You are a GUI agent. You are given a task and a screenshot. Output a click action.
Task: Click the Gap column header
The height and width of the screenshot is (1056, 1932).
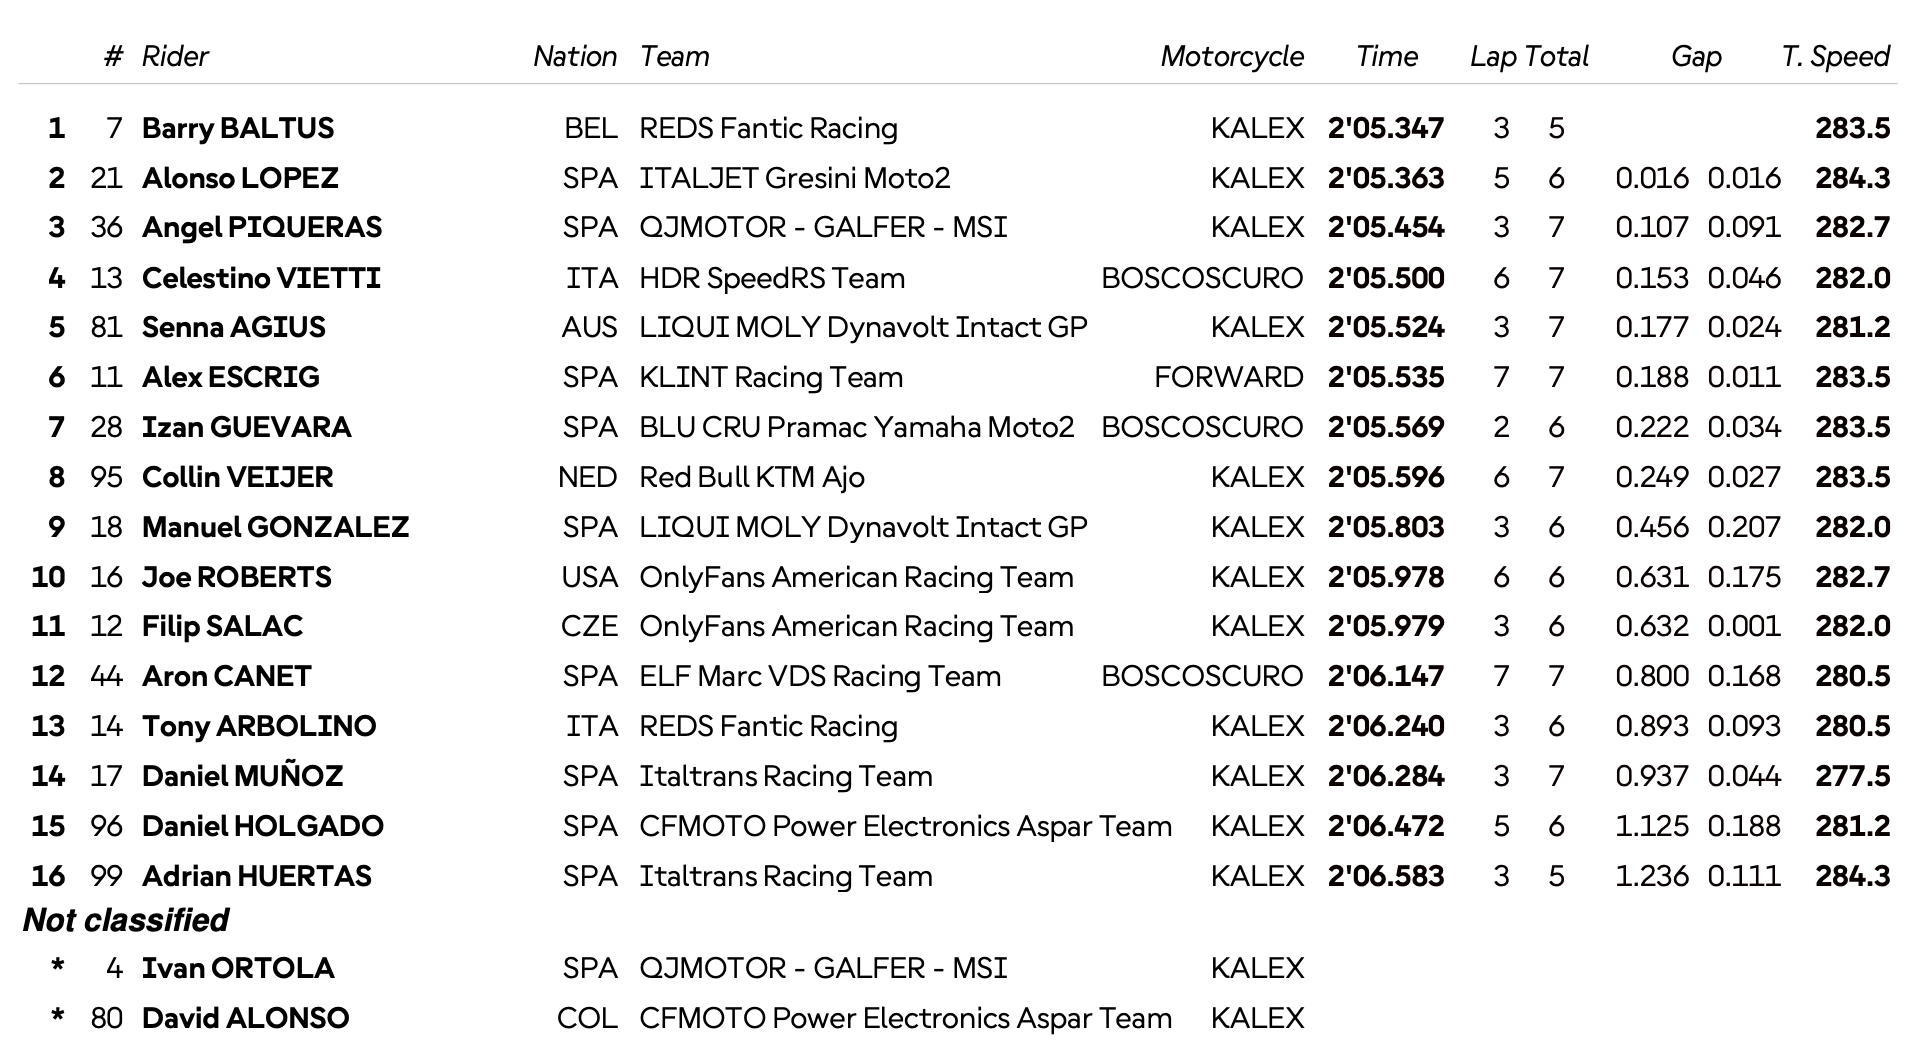(x=1696, y=56)
